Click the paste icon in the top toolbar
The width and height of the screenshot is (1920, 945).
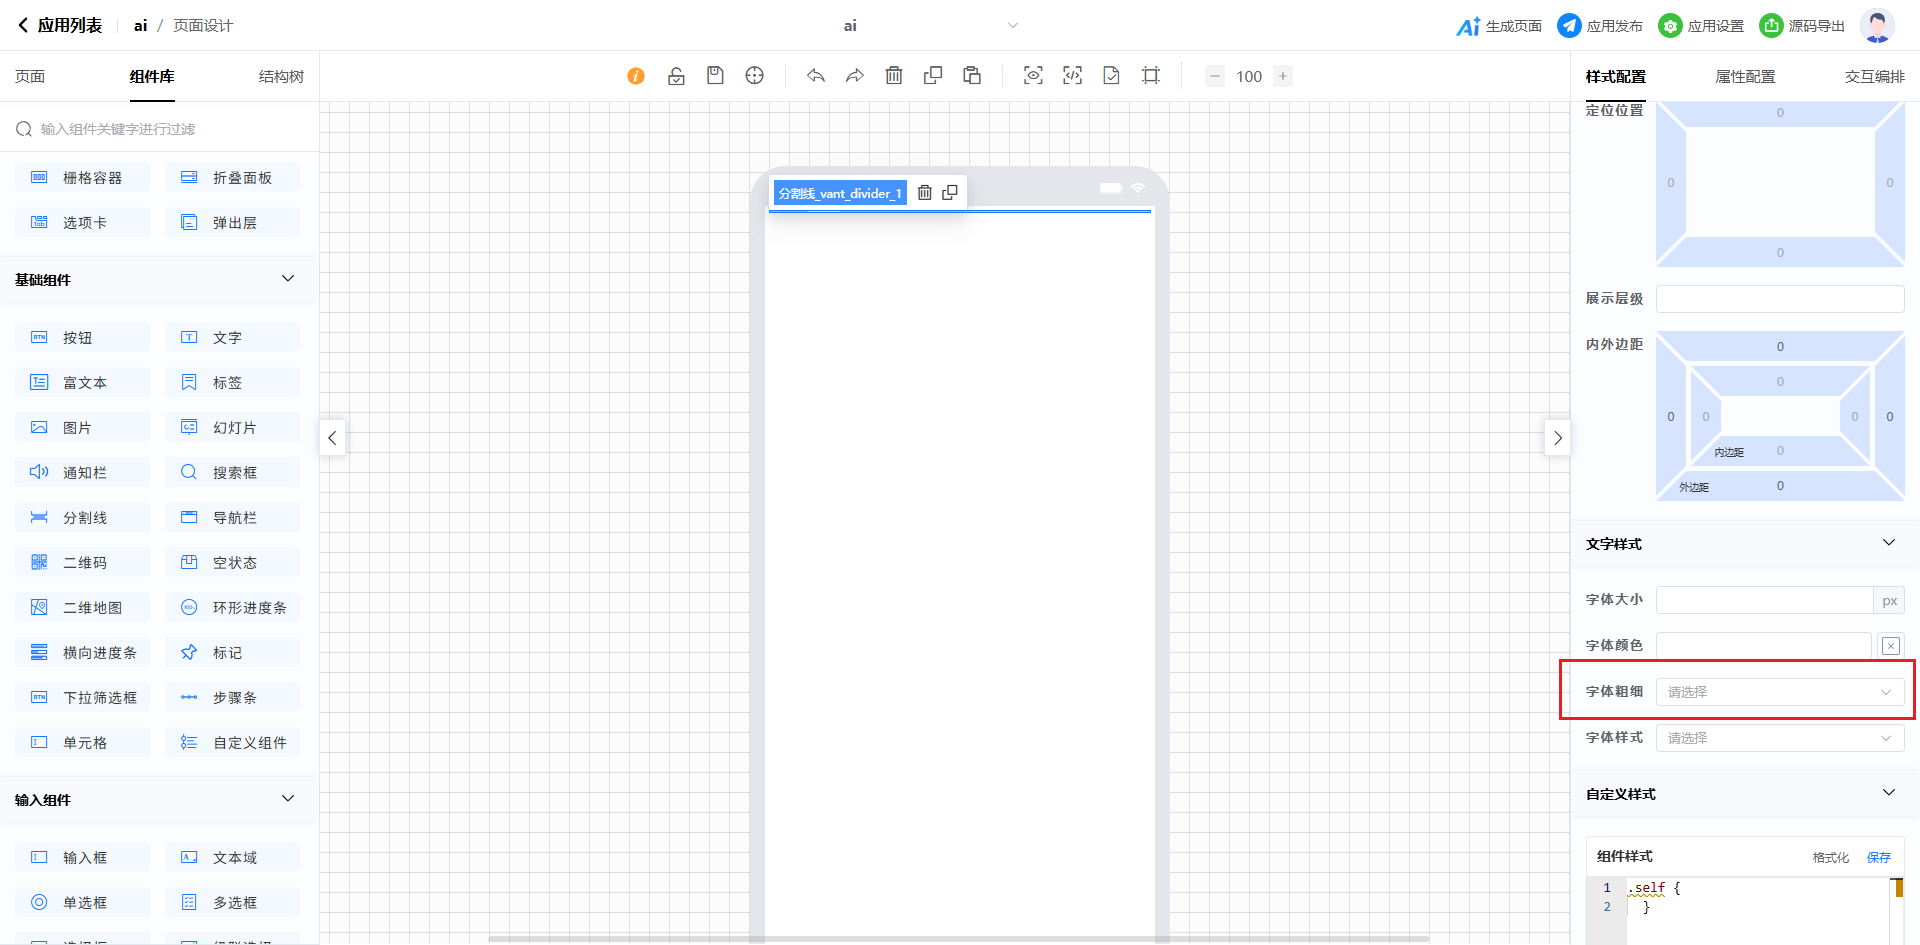coord(972,76)
